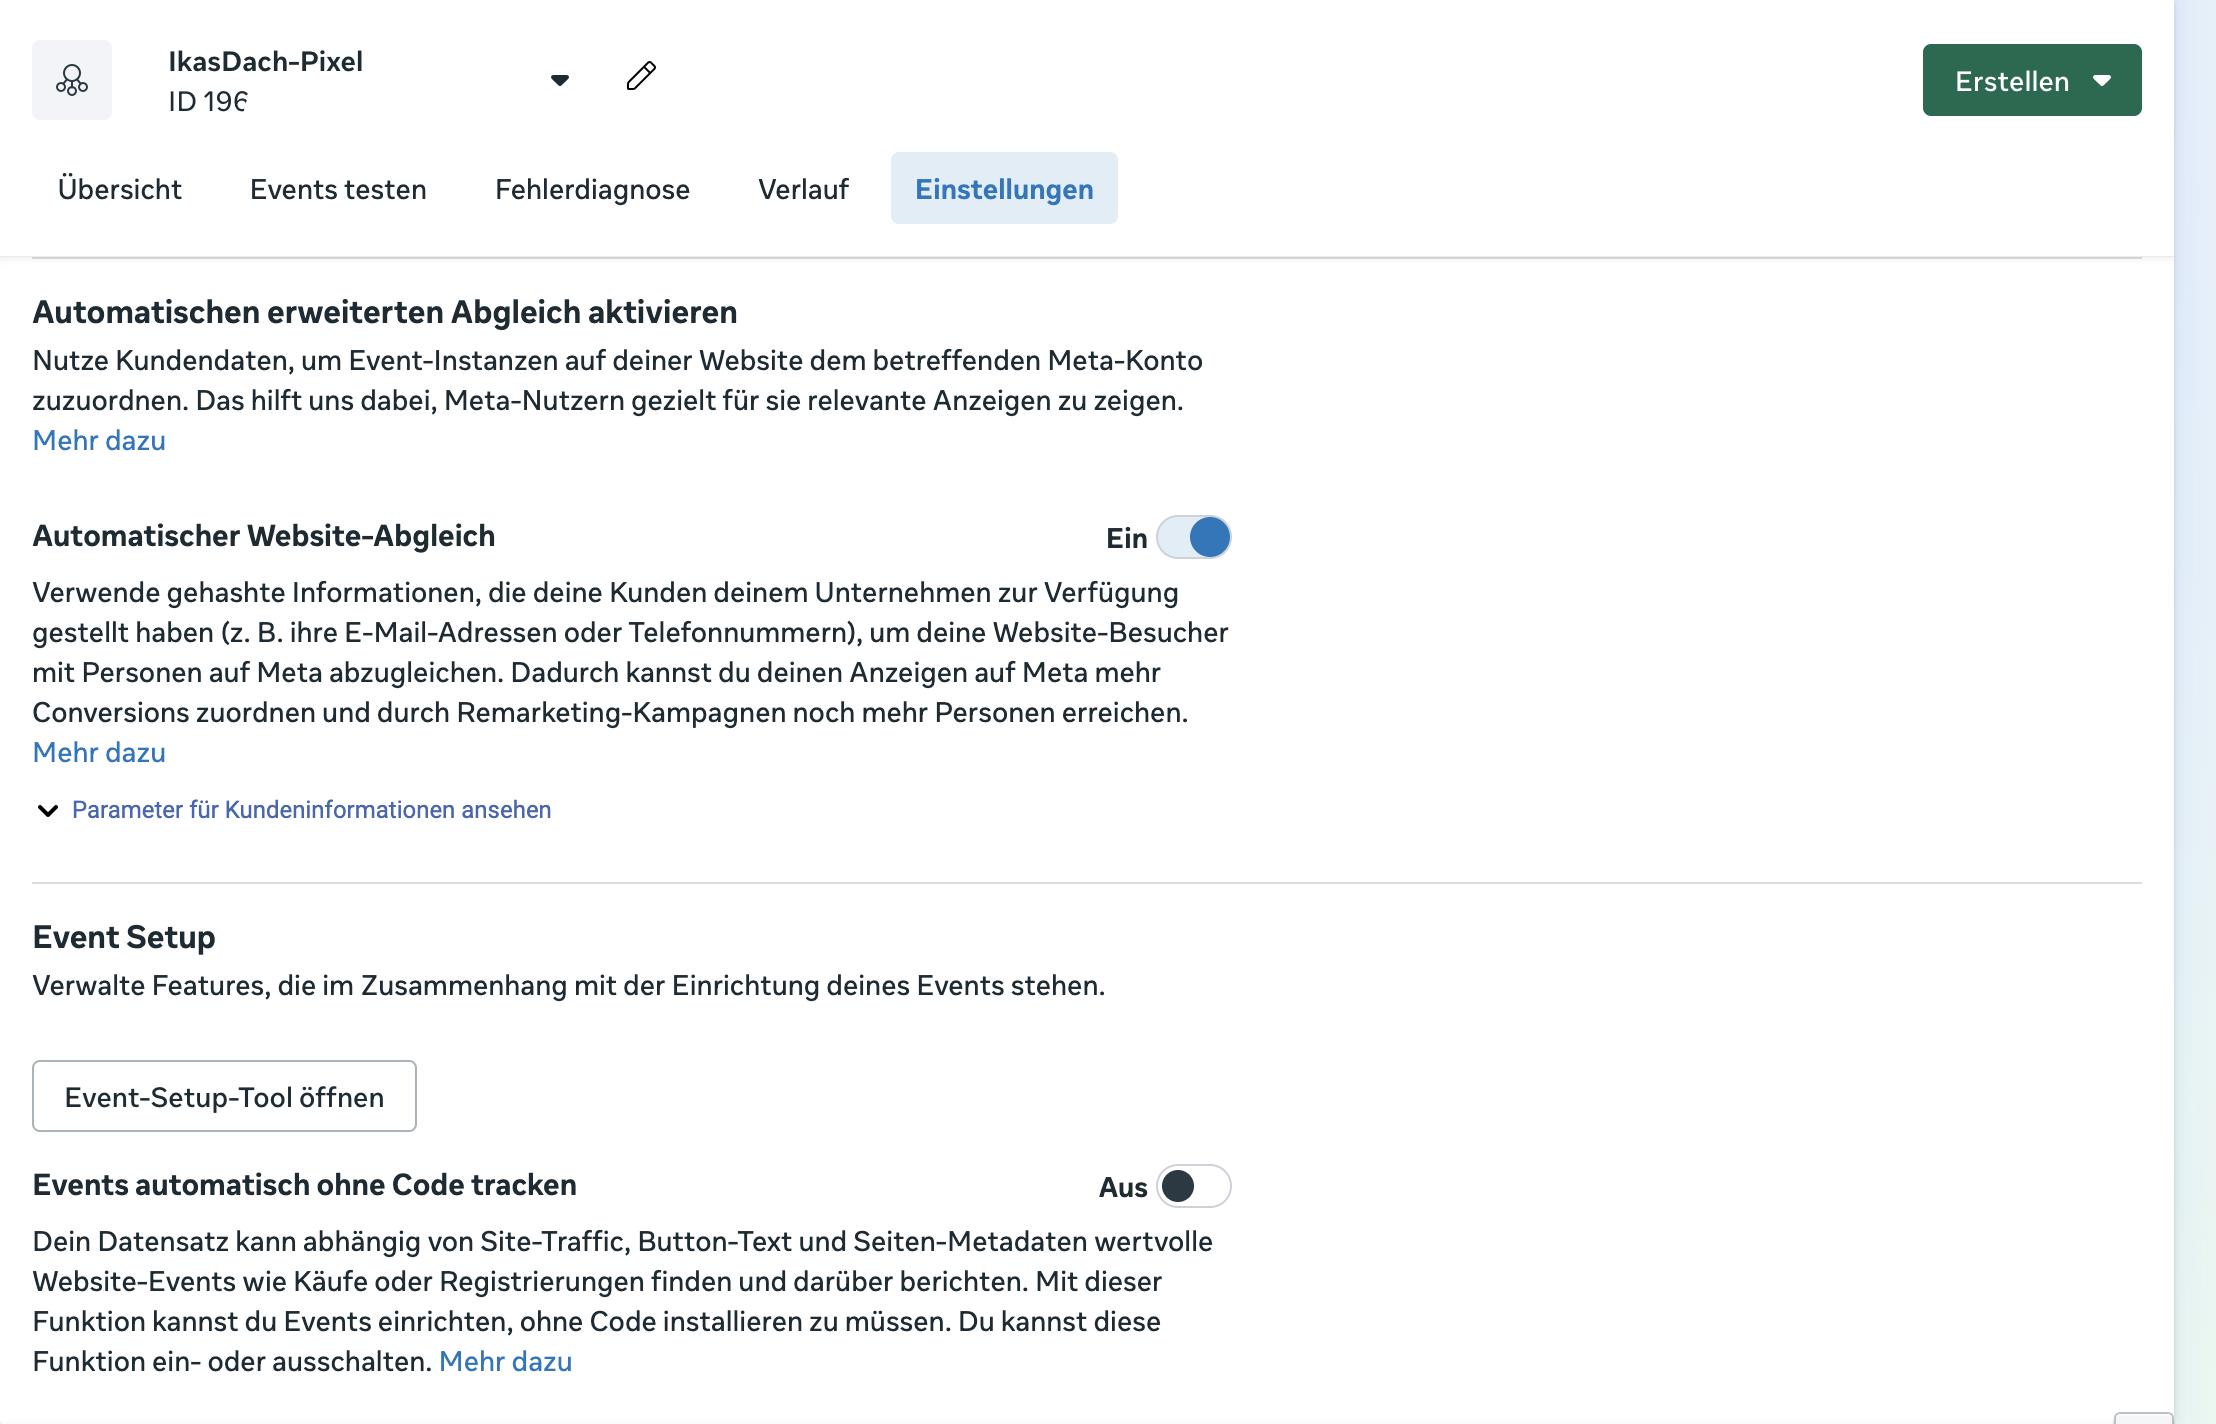This screenshot has width=2216, height=1424.
Task: Click the Event-Setup-Tool öffnen button
Action: tap(224, 1097)
